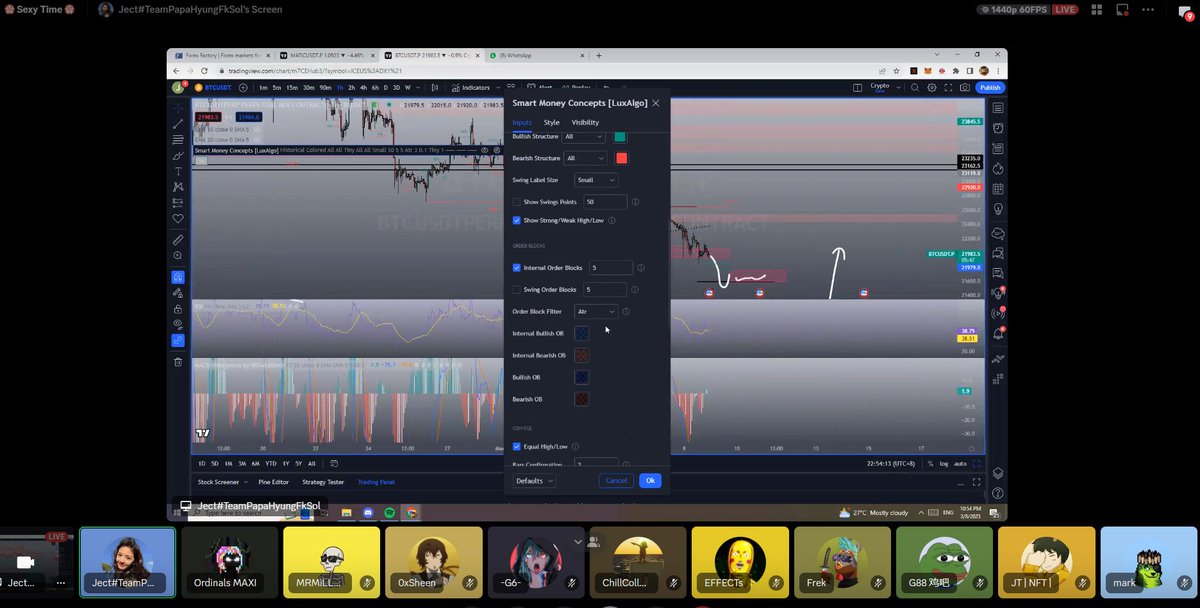The image size is (1200, 608).
Task: Enable Swing Order Blocks checkbox
Action: (516, 289)
